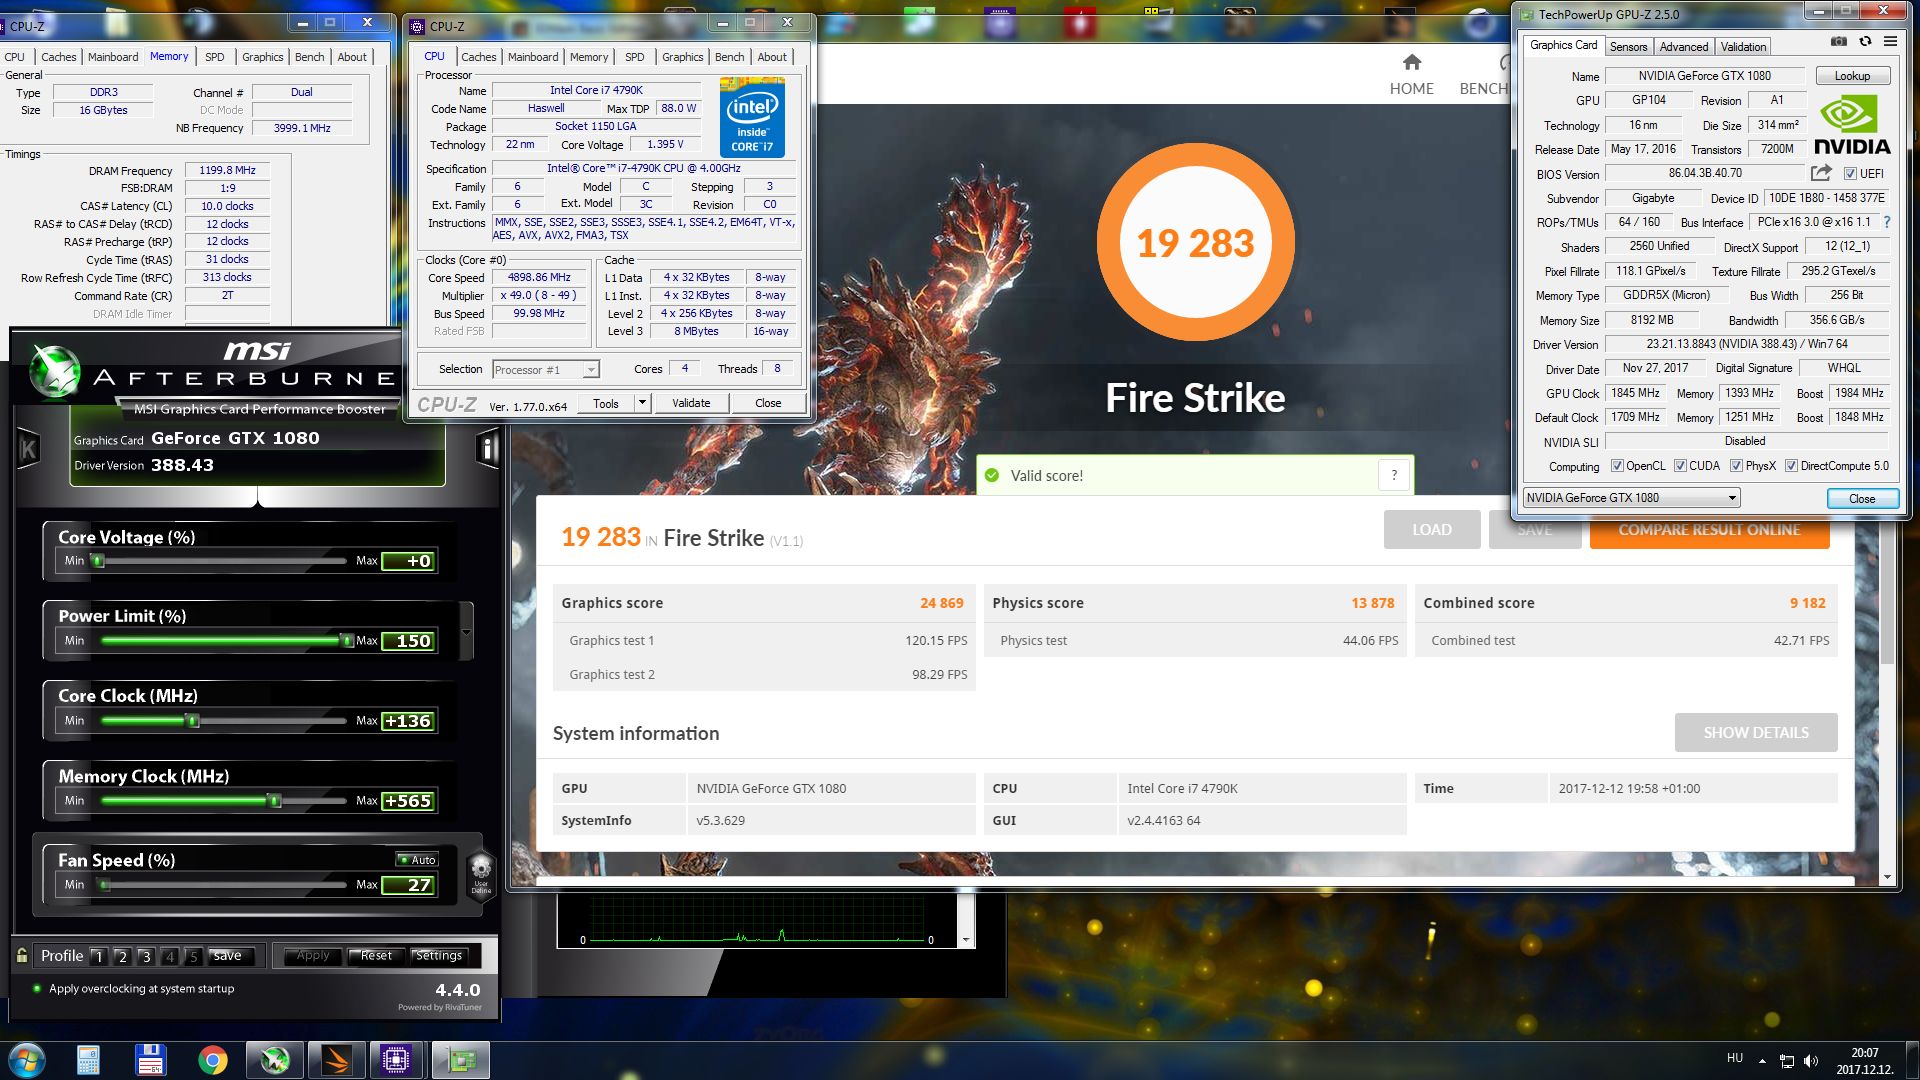Switch to Advanced tab in GPU-Z
Image resolution: width=1920 pixels, height=1080 pixels.
click(x=1684, y=47)
